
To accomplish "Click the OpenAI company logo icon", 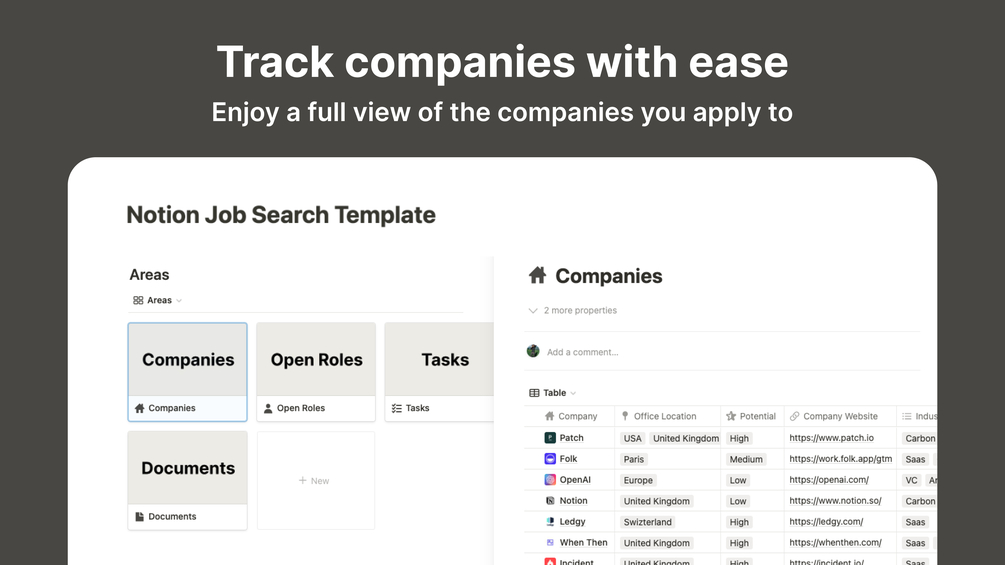I will point(550,480).
